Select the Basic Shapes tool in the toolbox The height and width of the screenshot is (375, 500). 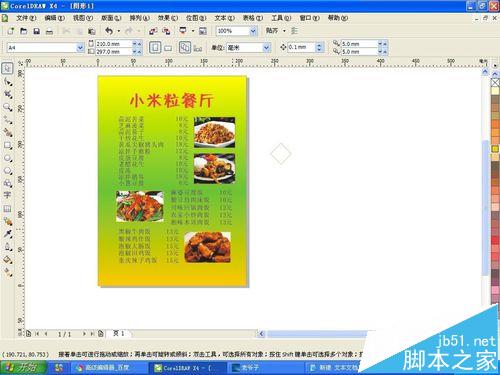(8, 183)
